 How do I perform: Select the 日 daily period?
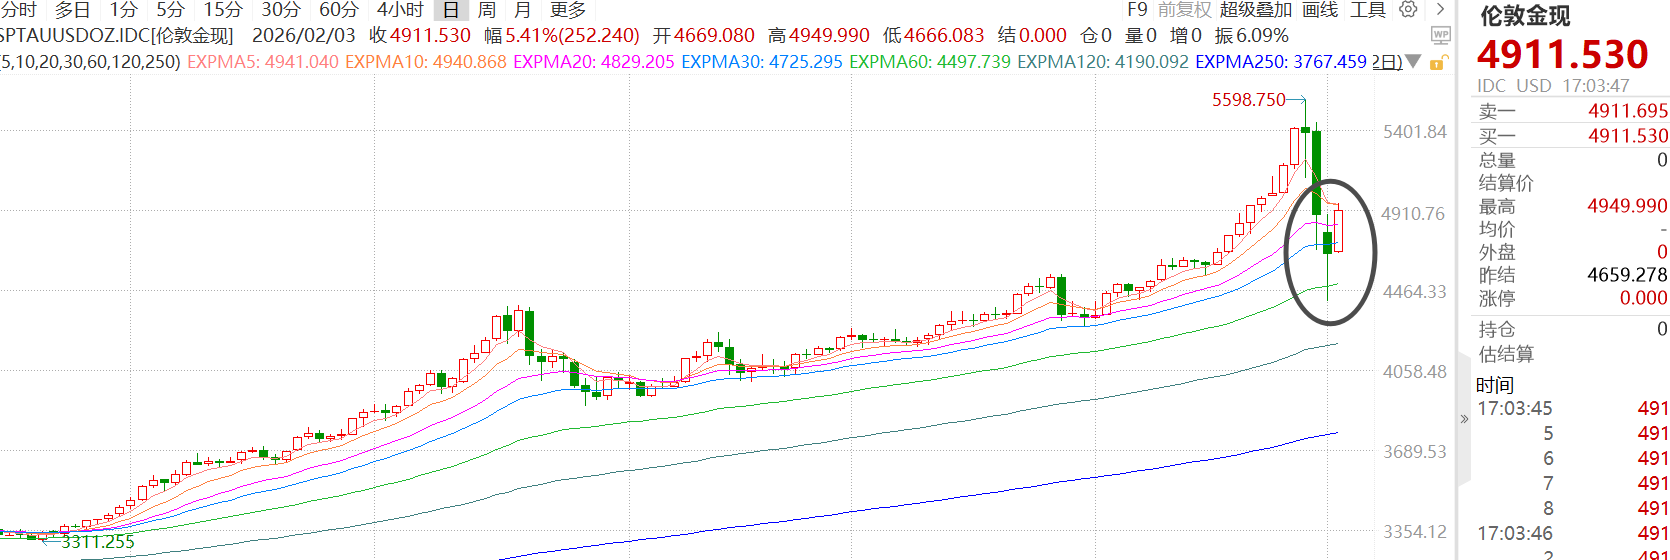pyautogui.click(x=451, y=10)
